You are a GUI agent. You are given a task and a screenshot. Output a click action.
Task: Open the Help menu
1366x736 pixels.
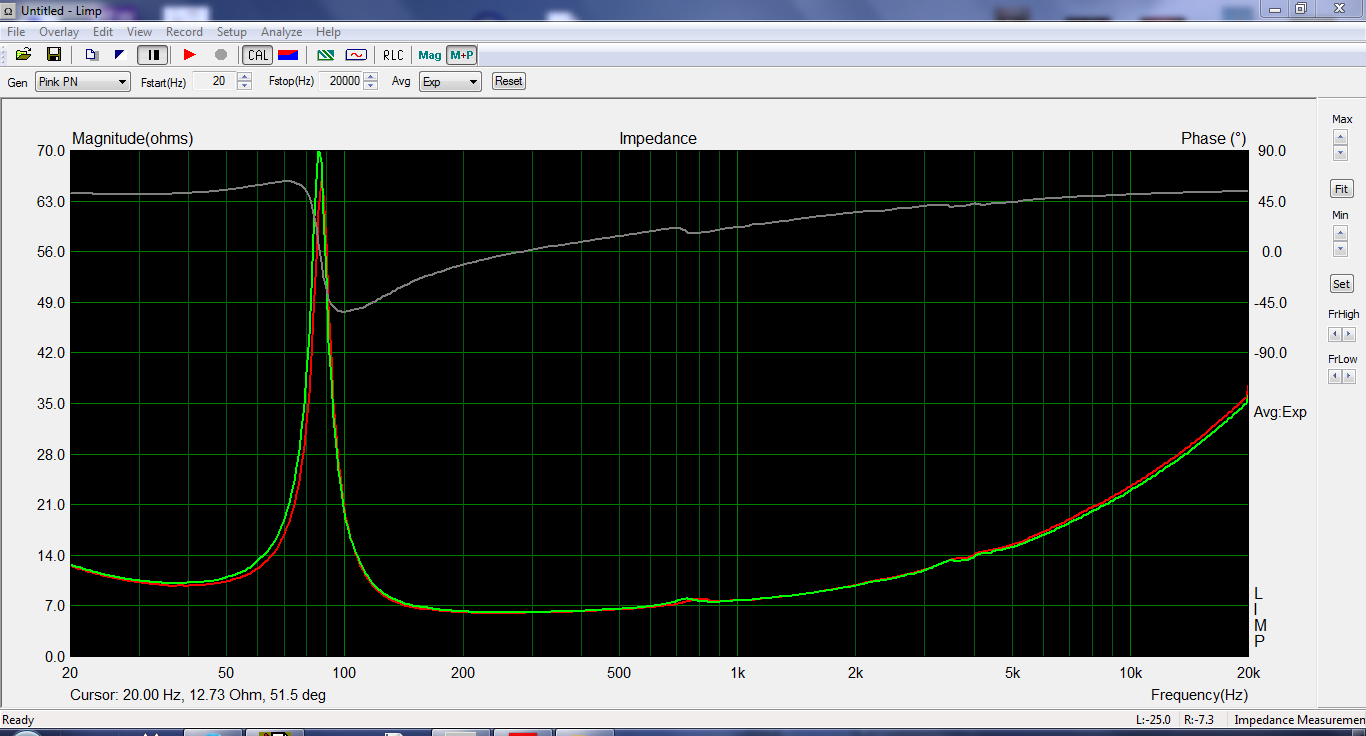tap(328, 32)
